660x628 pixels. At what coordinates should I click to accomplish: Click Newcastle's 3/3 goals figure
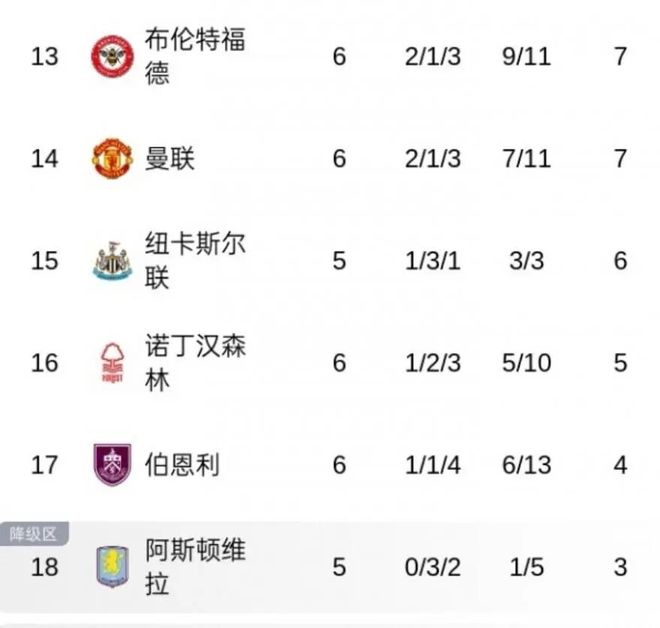click(x=527, y=261)
